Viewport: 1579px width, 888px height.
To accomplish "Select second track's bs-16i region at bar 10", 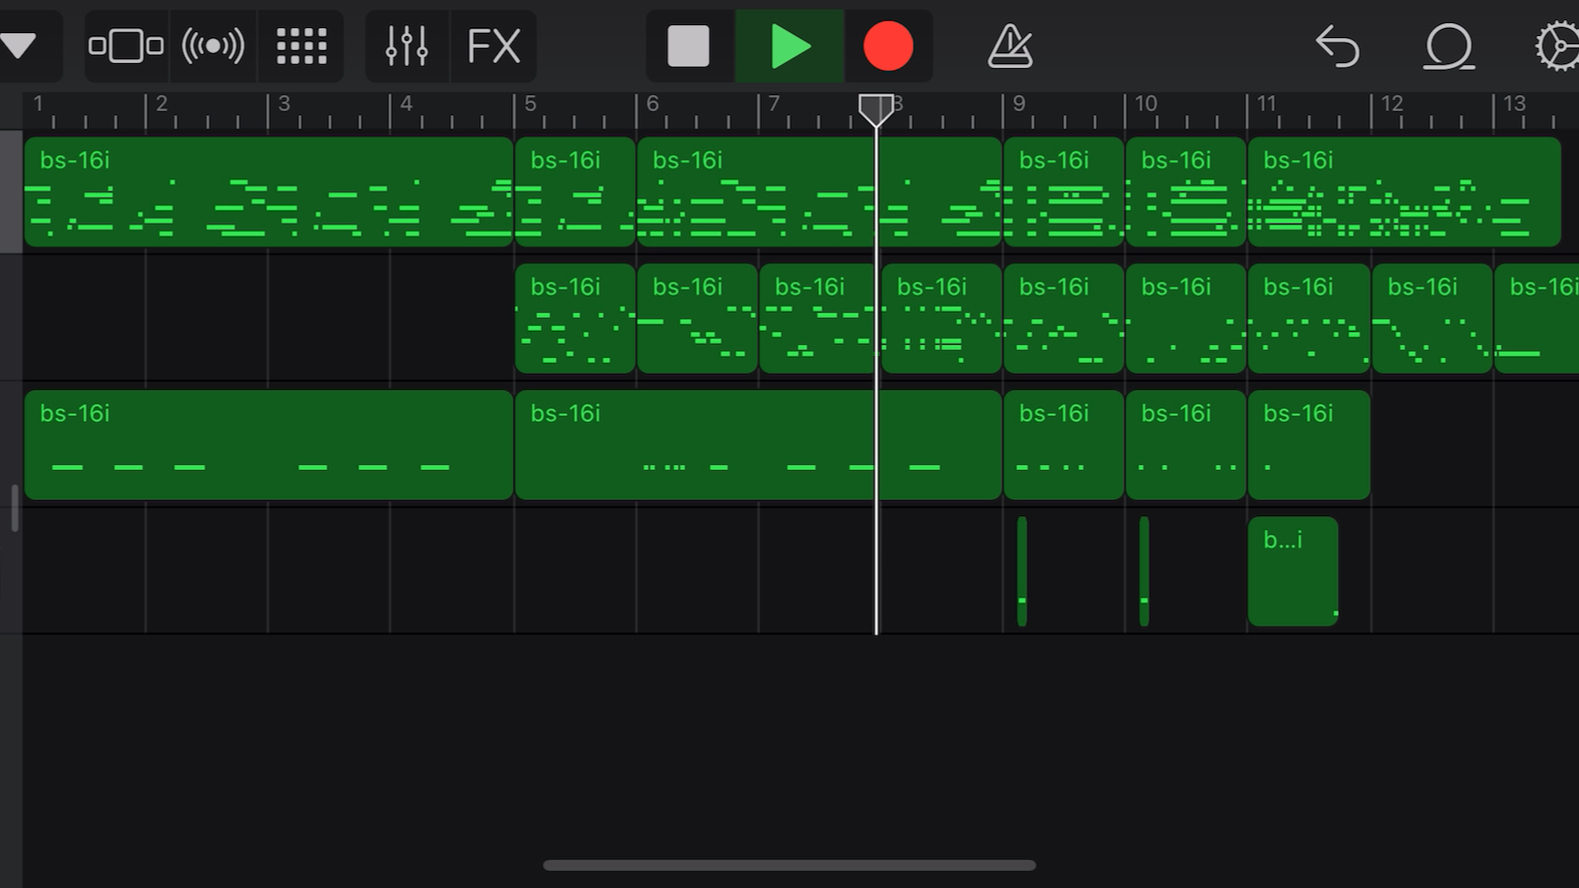I will [1186, 319].
